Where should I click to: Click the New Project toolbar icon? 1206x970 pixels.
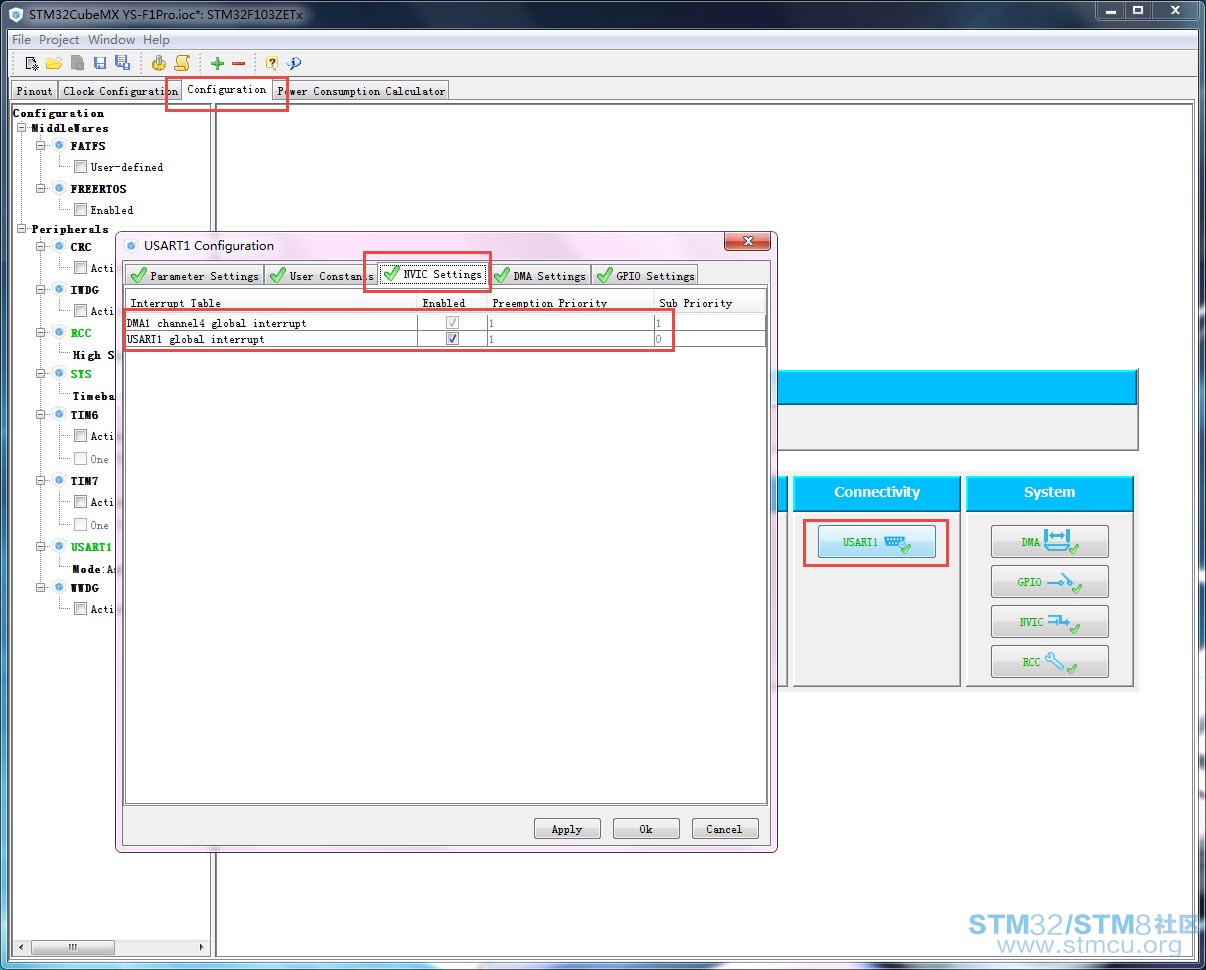(32, 63)
